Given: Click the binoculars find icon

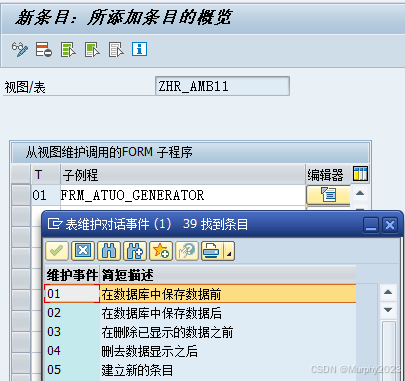Looking at the screenshot, I should point(109,251).
